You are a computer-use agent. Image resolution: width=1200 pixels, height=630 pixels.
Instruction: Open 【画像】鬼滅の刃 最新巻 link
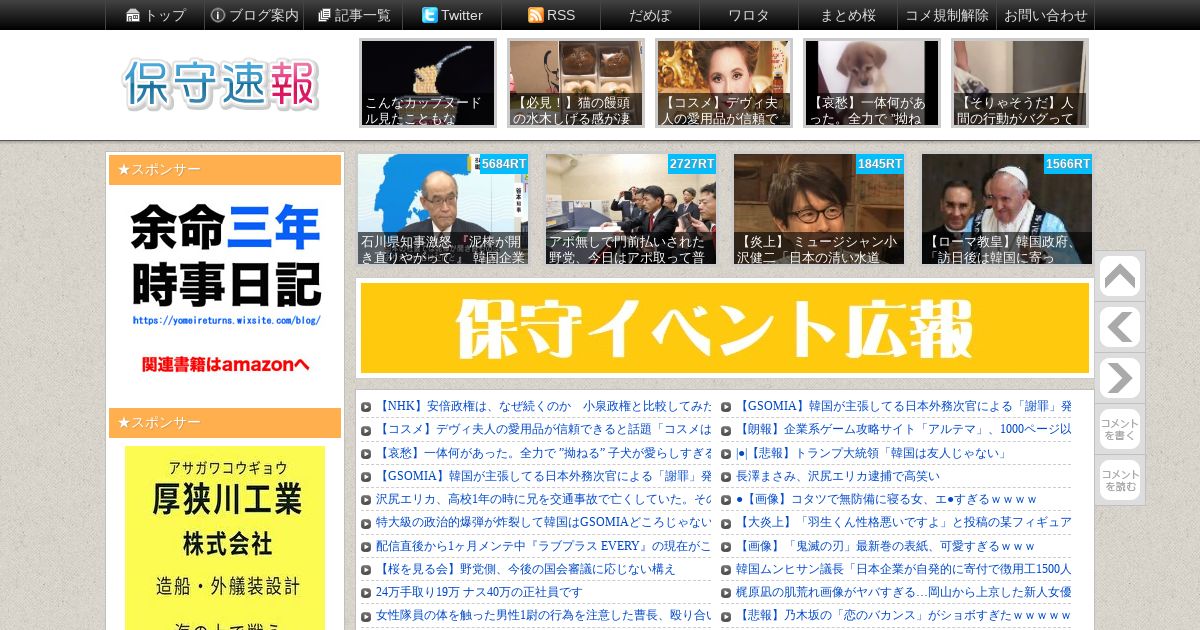(885, 546)
